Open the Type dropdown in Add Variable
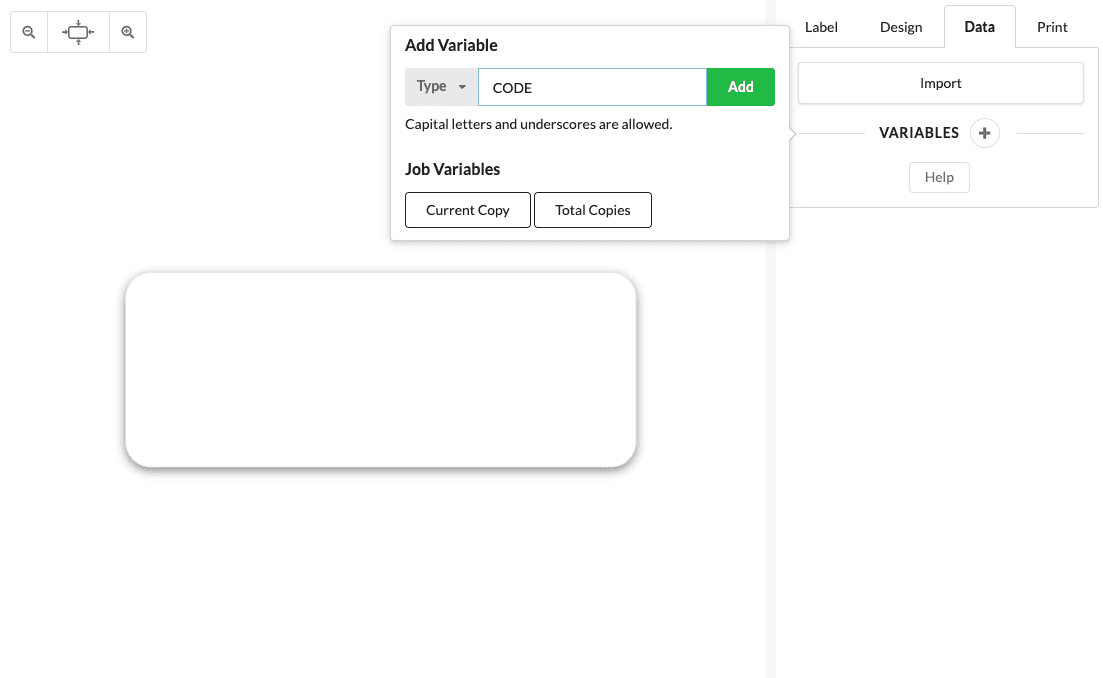 coord(440,87)
